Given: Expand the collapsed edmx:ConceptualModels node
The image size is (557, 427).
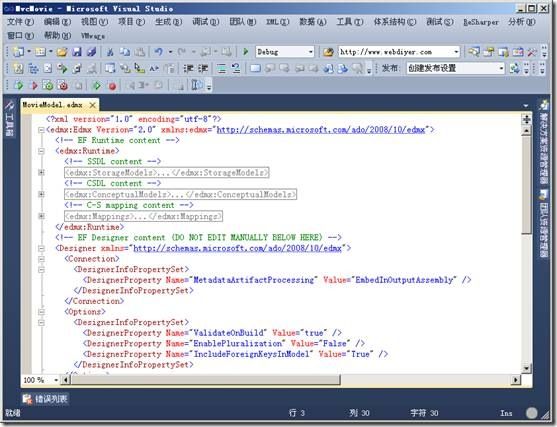Looking at the screenshot, I should coord(41,194).
